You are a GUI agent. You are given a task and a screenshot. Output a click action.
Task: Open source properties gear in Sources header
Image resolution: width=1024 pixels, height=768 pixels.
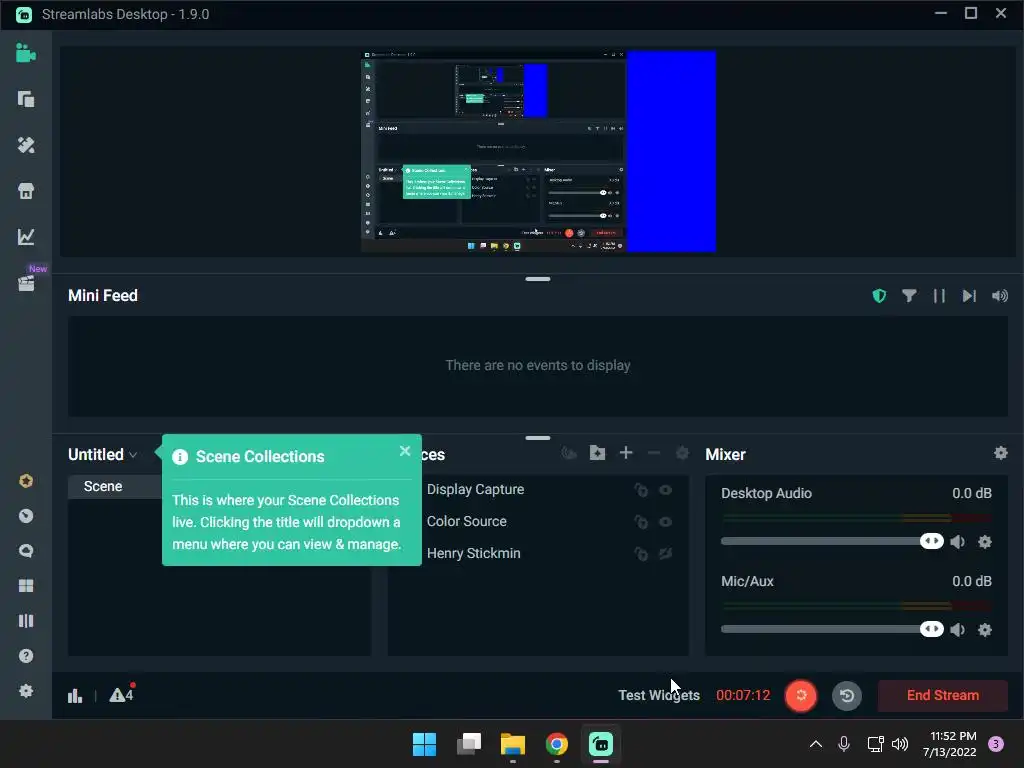pyautogui.click(x=682, y=453)
